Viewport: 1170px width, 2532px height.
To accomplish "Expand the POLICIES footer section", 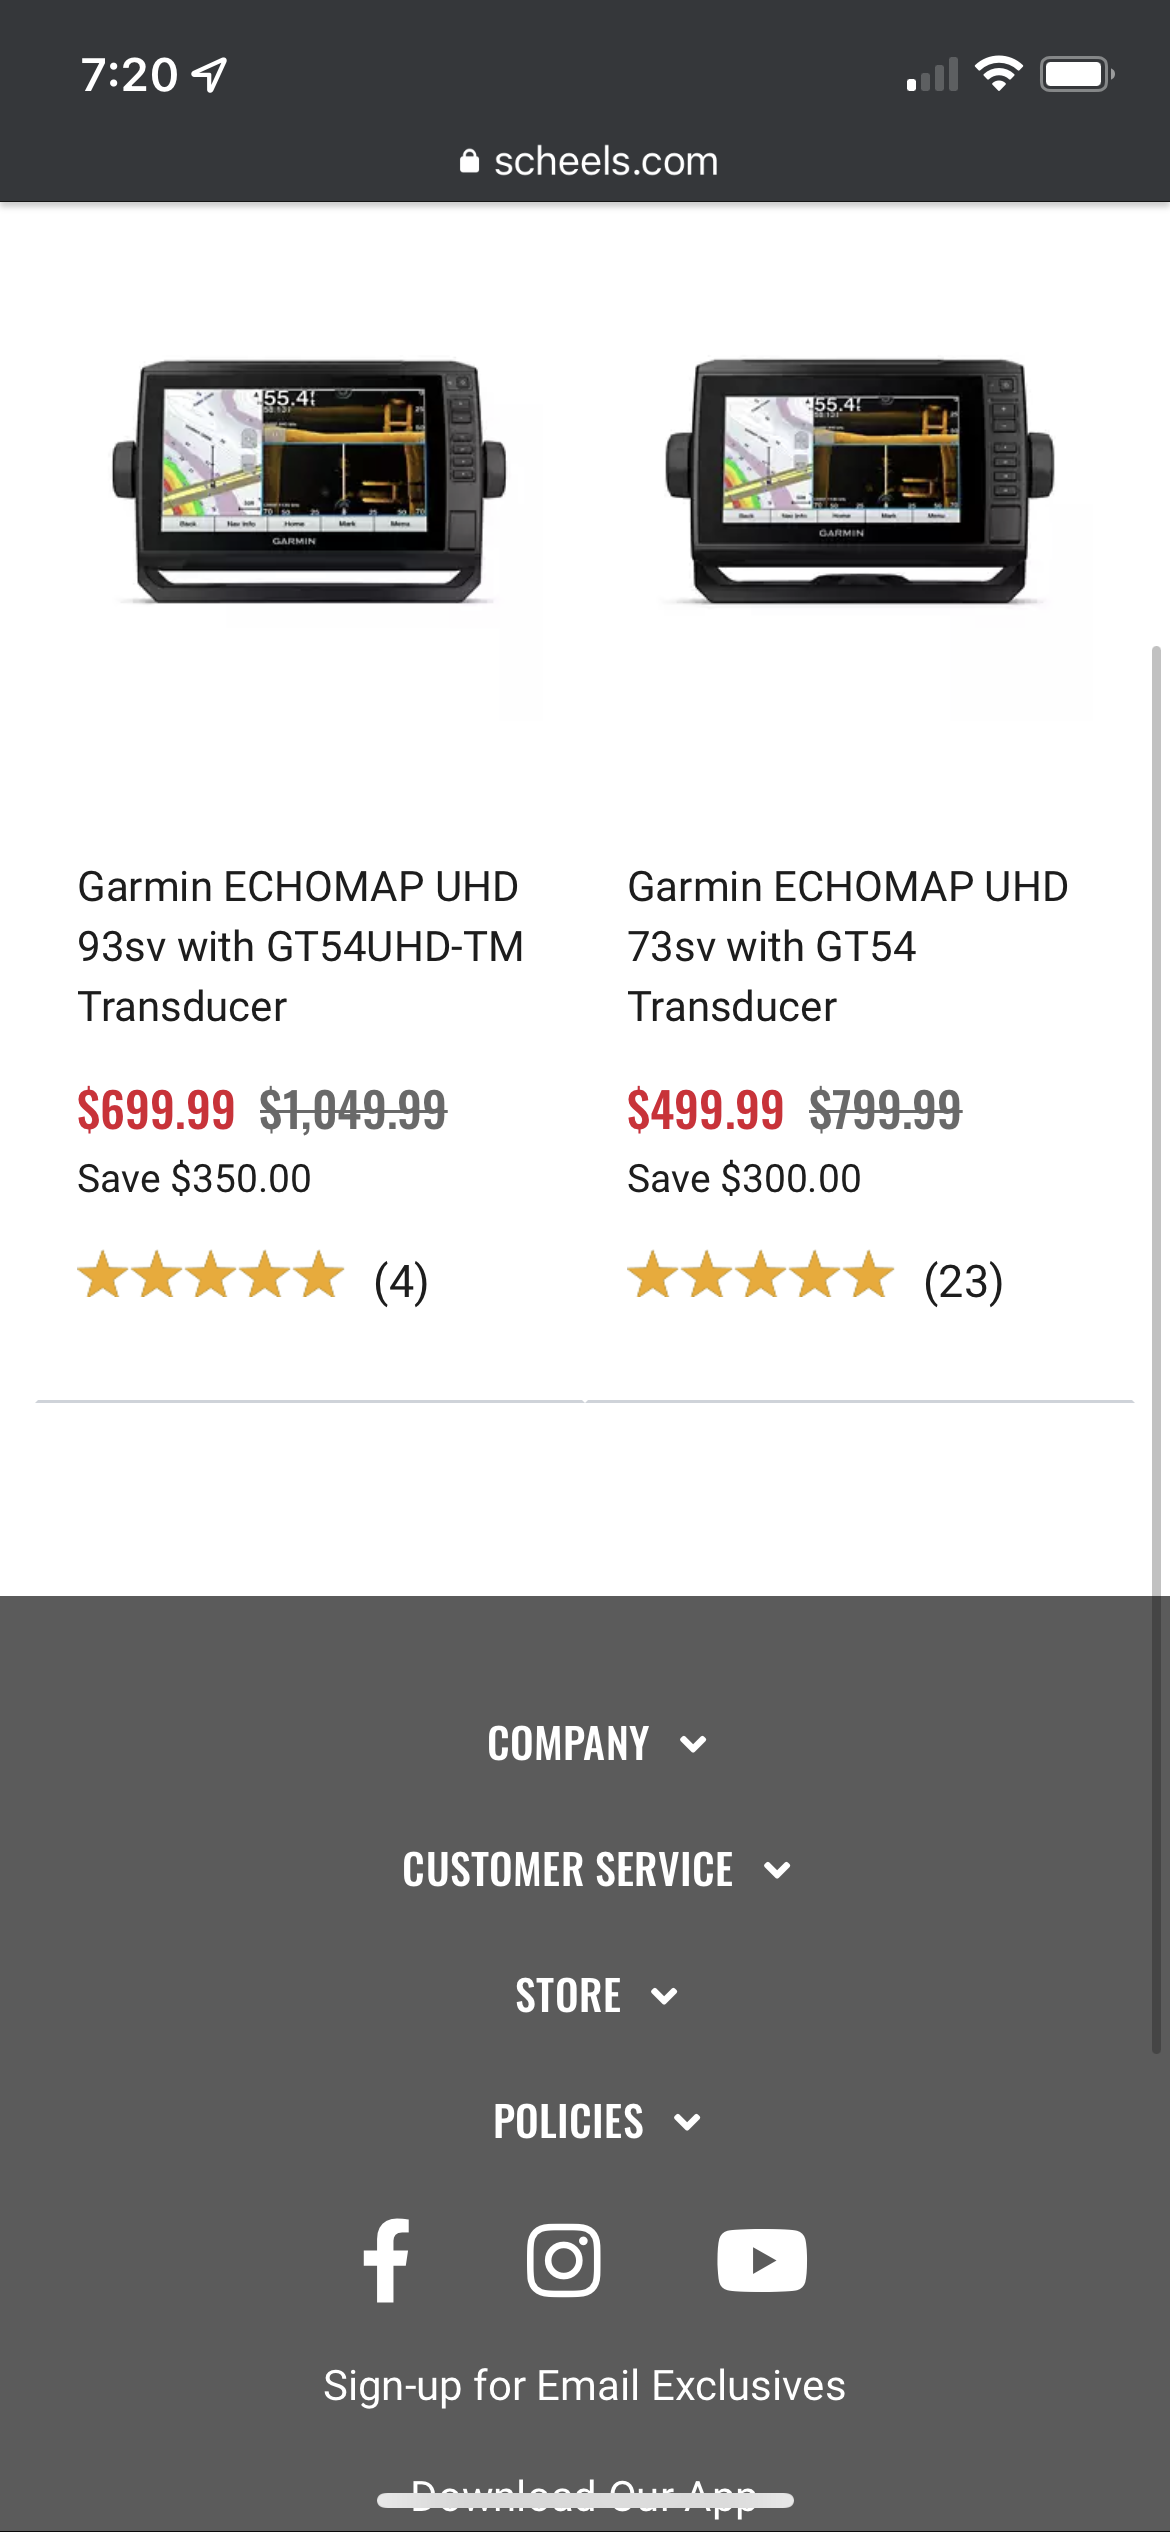I will (597, 2122).
